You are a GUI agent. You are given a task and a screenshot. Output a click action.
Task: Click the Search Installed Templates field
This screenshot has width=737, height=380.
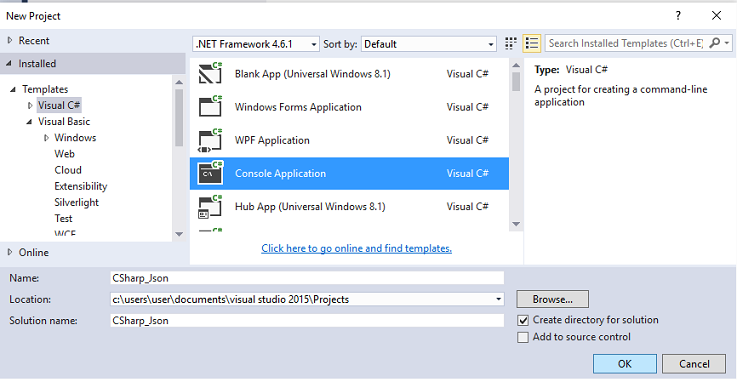coord(626,43)
